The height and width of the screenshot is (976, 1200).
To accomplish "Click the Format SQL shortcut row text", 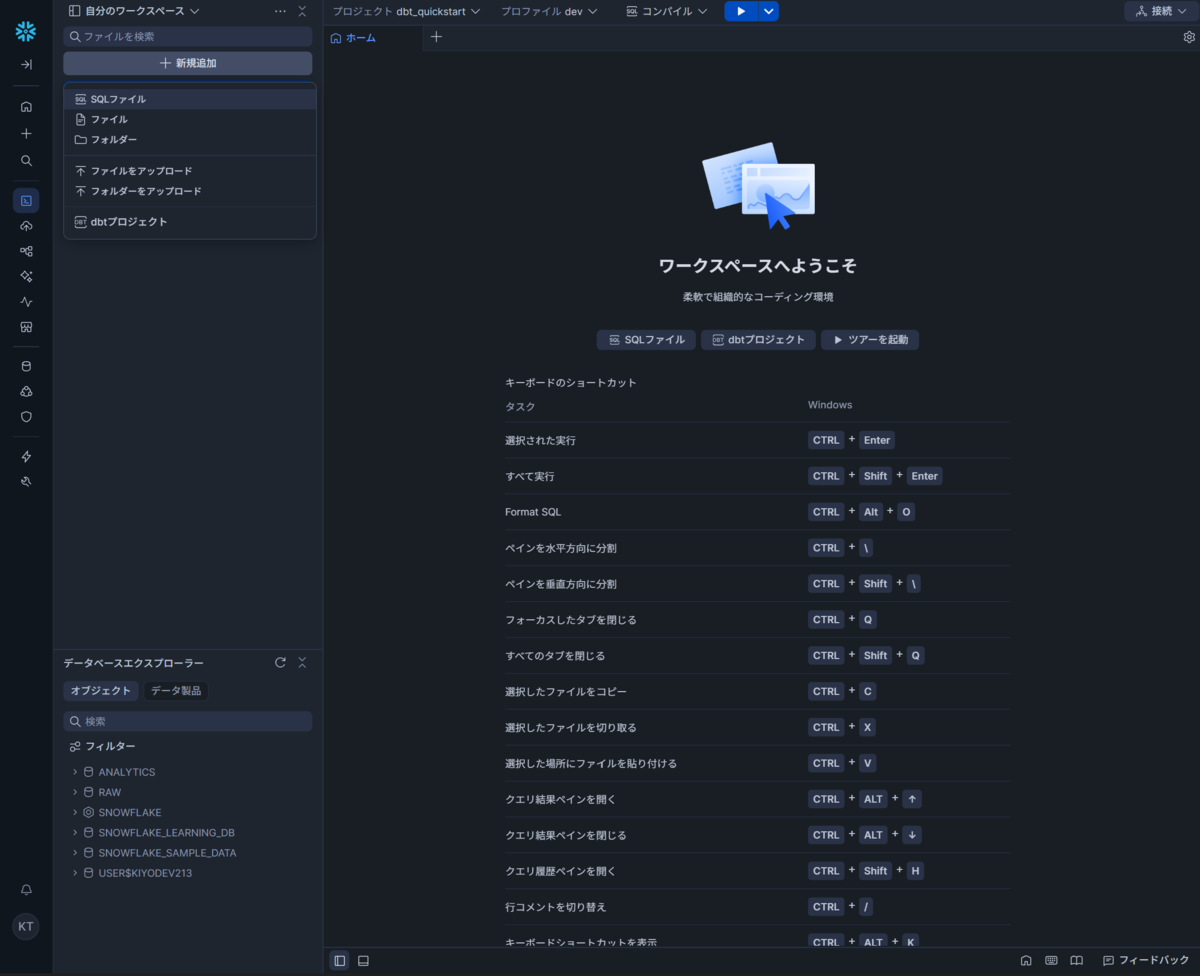I will [x=533, y=512].
